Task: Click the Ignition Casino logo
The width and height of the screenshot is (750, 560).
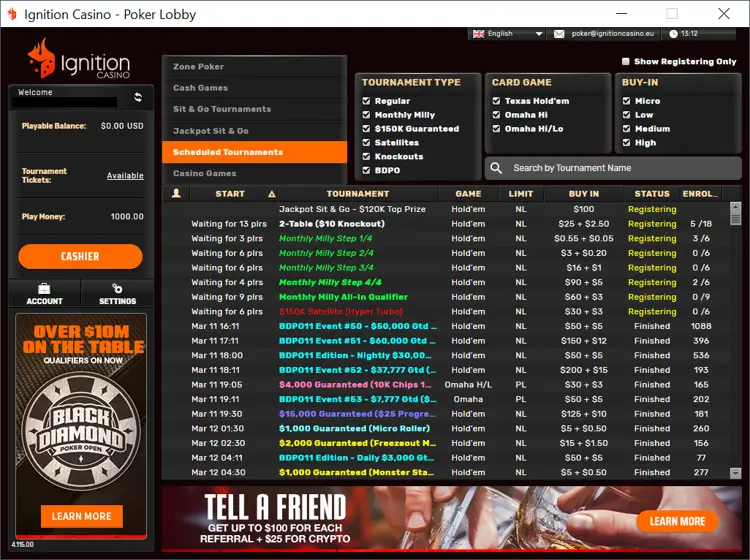Action: pyautogui.click(x=79, y=60)
